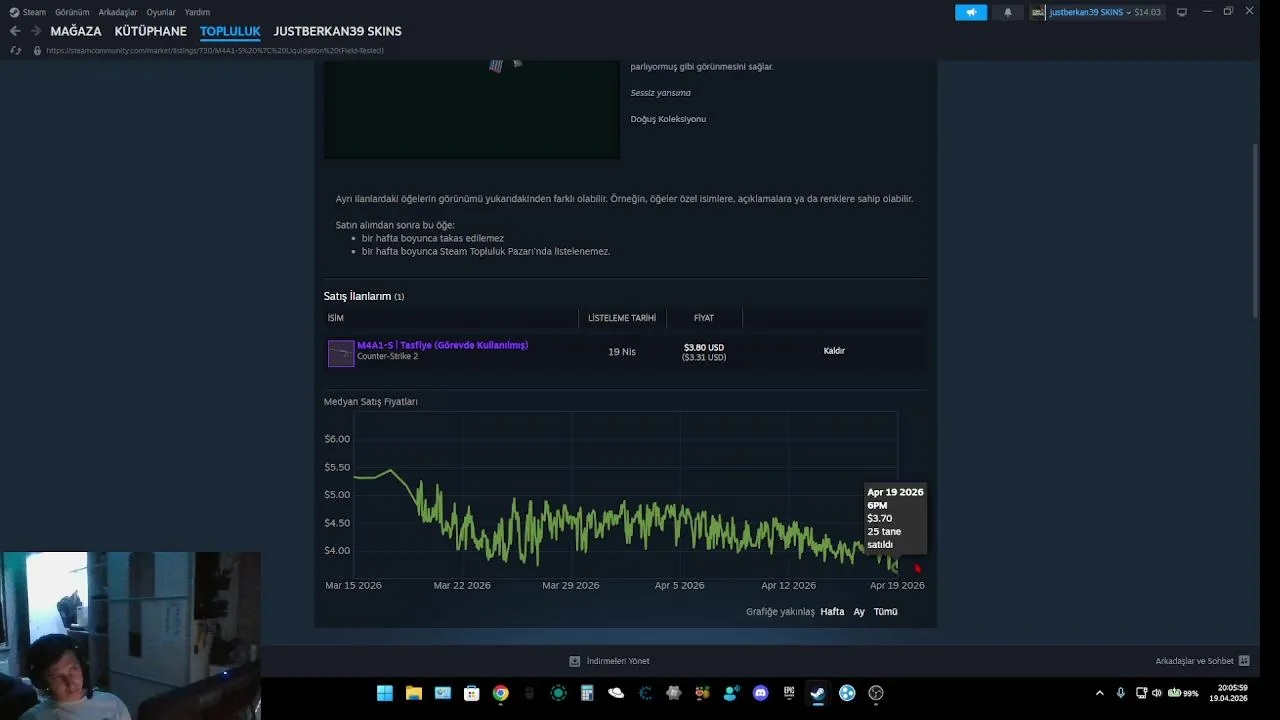Open Arkadaşlar ve Sohbet panel
This screenshot has height=720, width=1280.
click(x=1194, y=661)
